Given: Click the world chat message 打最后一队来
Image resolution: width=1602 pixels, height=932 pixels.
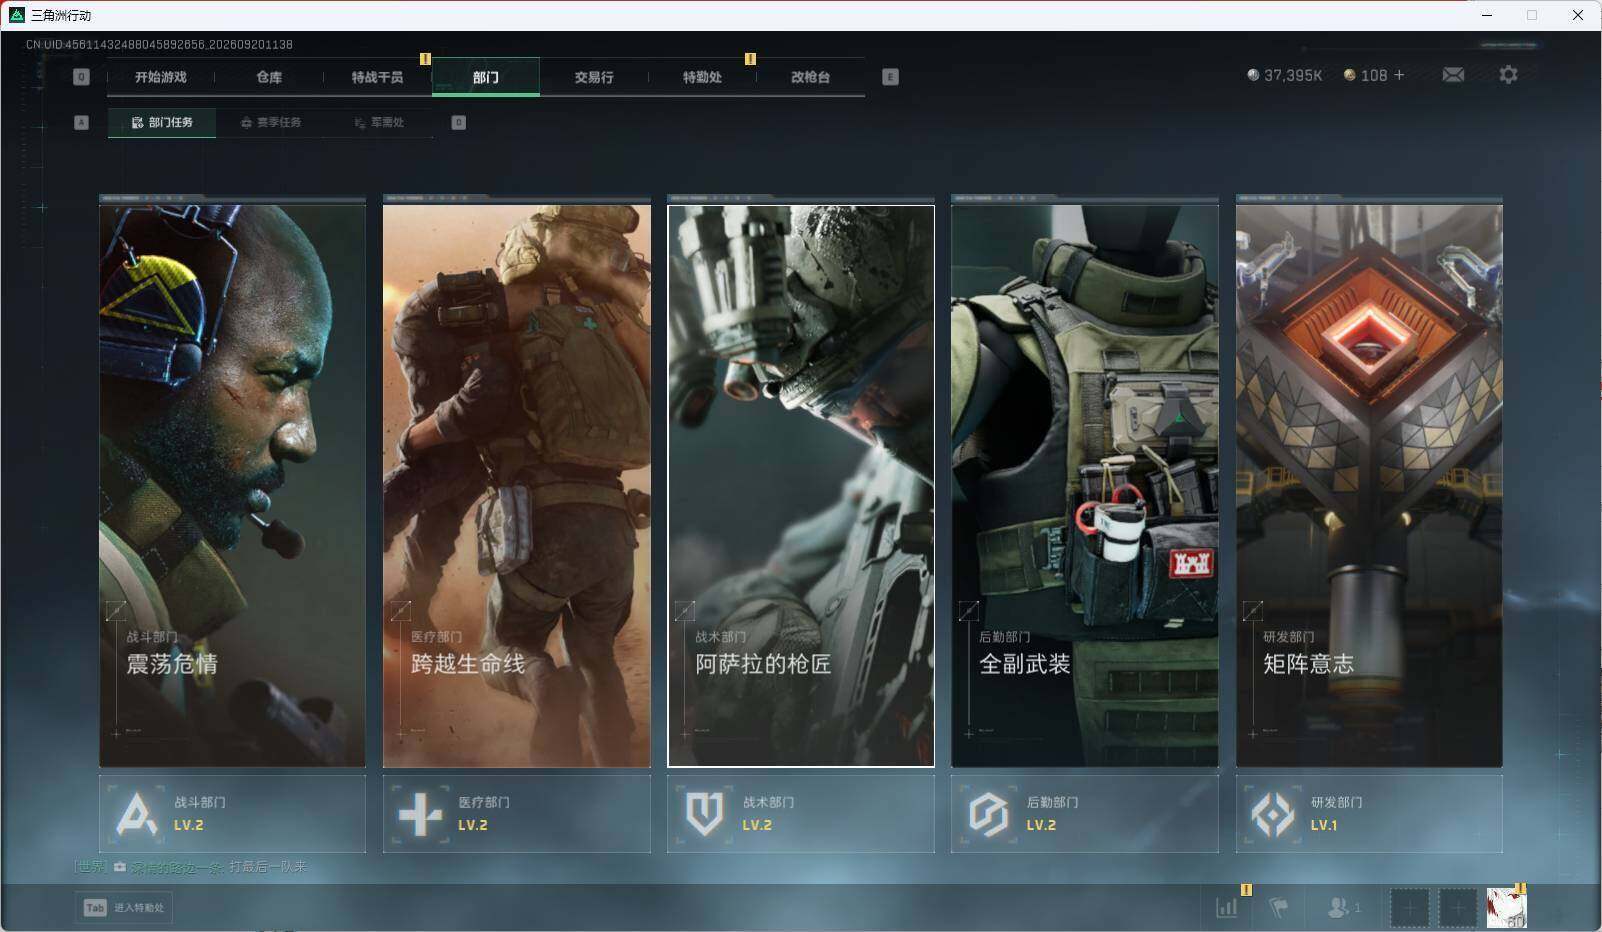Looking at the screenshot, I should pyautogui.click(x=268, y=867).
